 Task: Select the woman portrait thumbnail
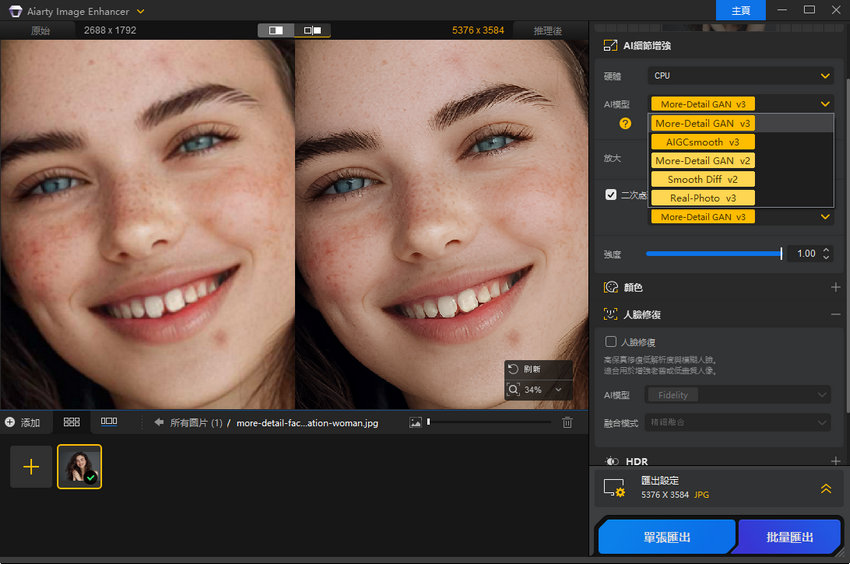tap(79, 466)
